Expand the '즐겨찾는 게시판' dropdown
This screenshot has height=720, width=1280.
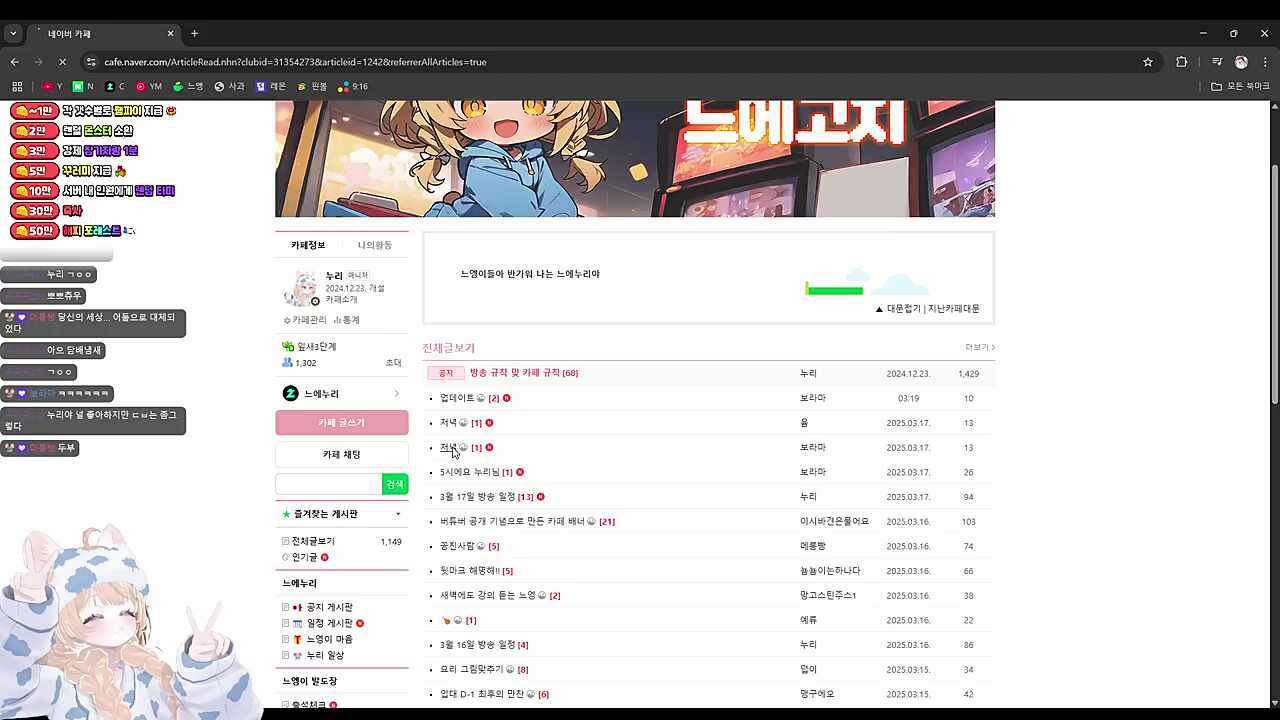tap(398, 514)
